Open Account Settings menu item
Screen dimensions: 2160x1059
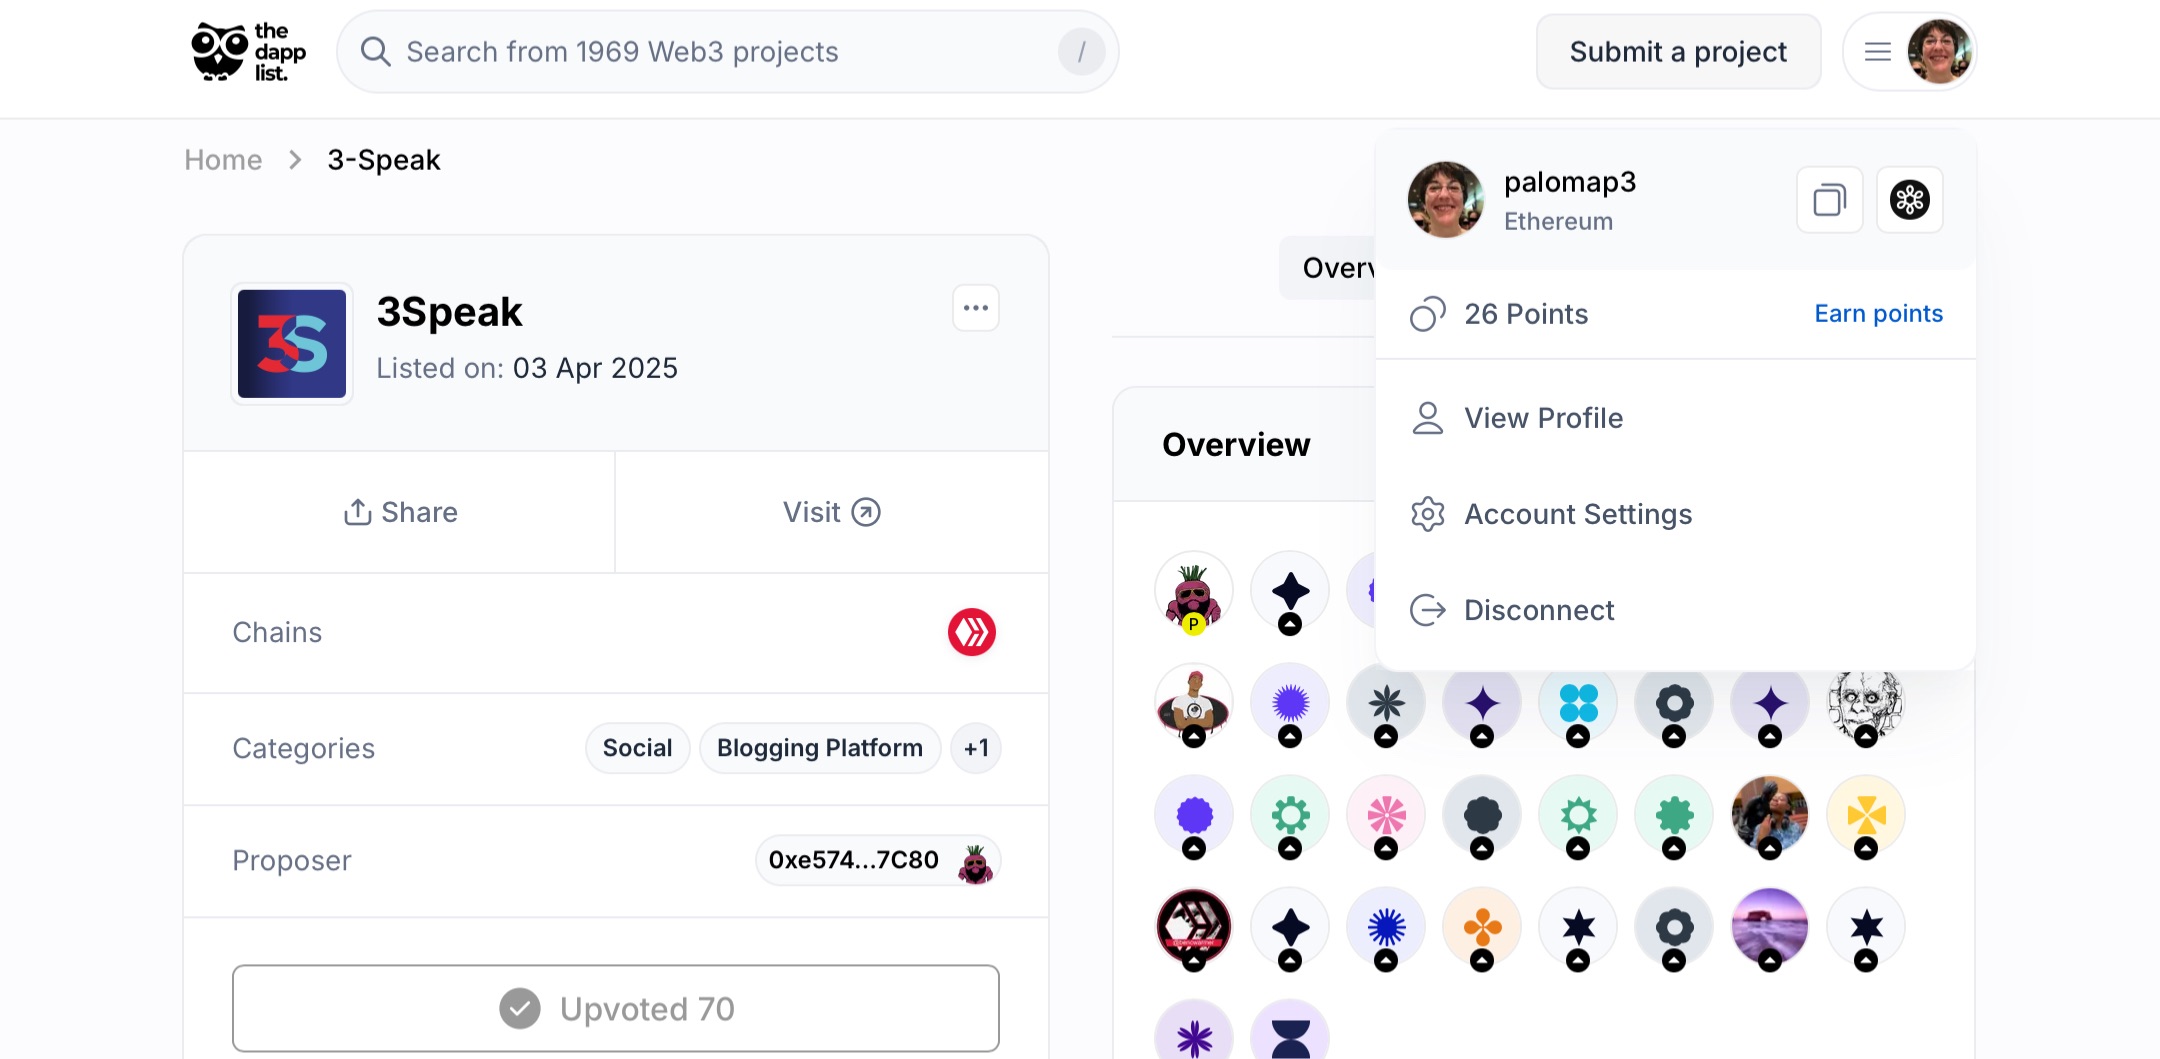(x=1675, y=514)
